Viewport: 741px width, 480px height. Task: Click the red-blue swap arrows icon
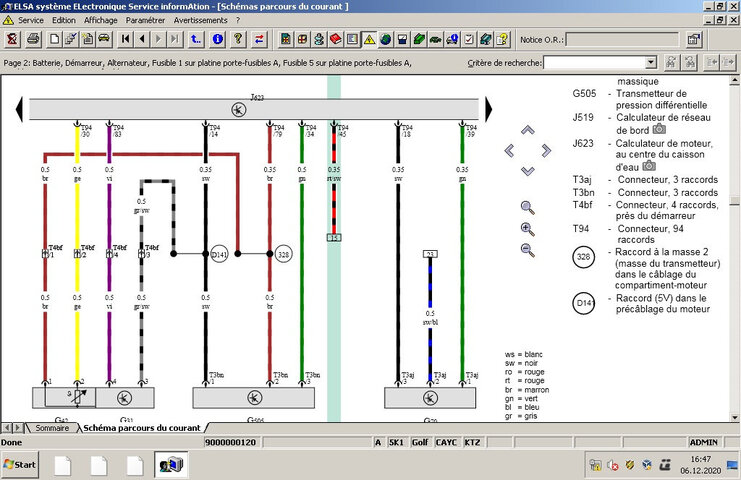tap(259, 39)
